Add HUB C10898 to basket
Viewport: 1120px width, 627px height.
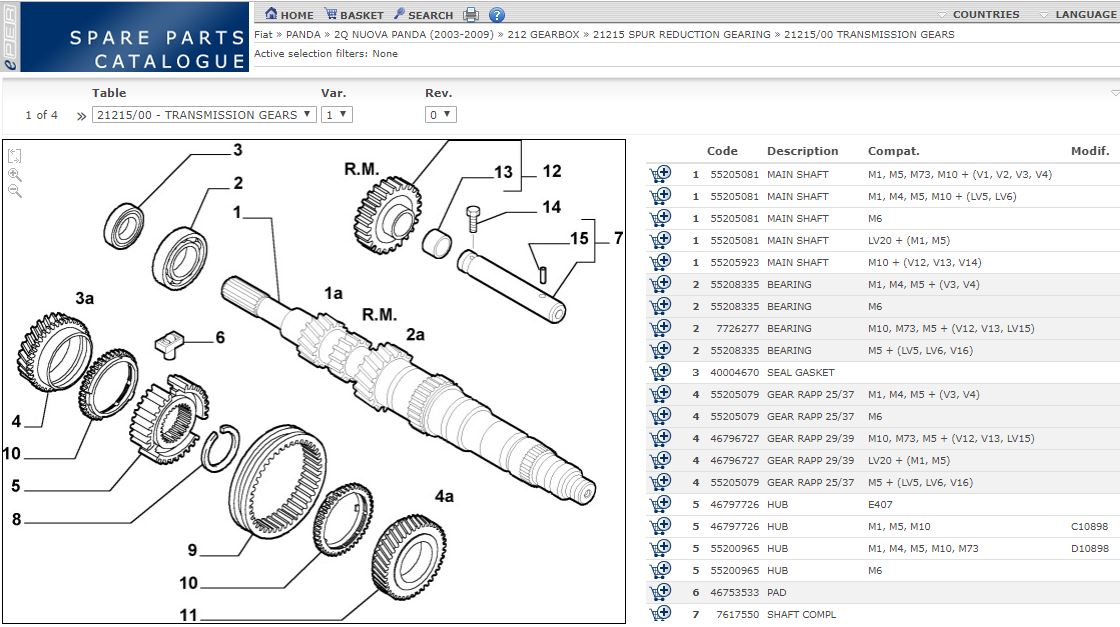click(x=660, y=526)
